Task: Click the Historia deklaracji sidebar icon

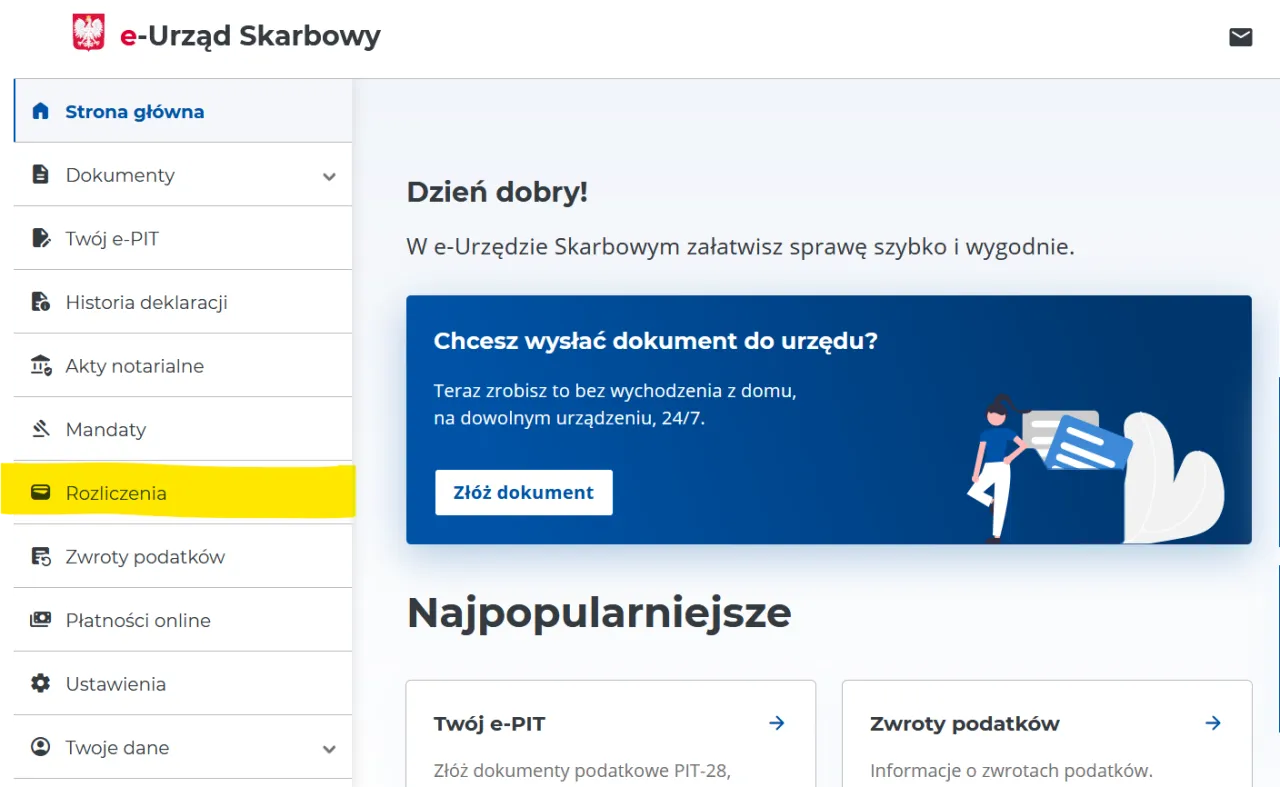Action: pos(40,302)
